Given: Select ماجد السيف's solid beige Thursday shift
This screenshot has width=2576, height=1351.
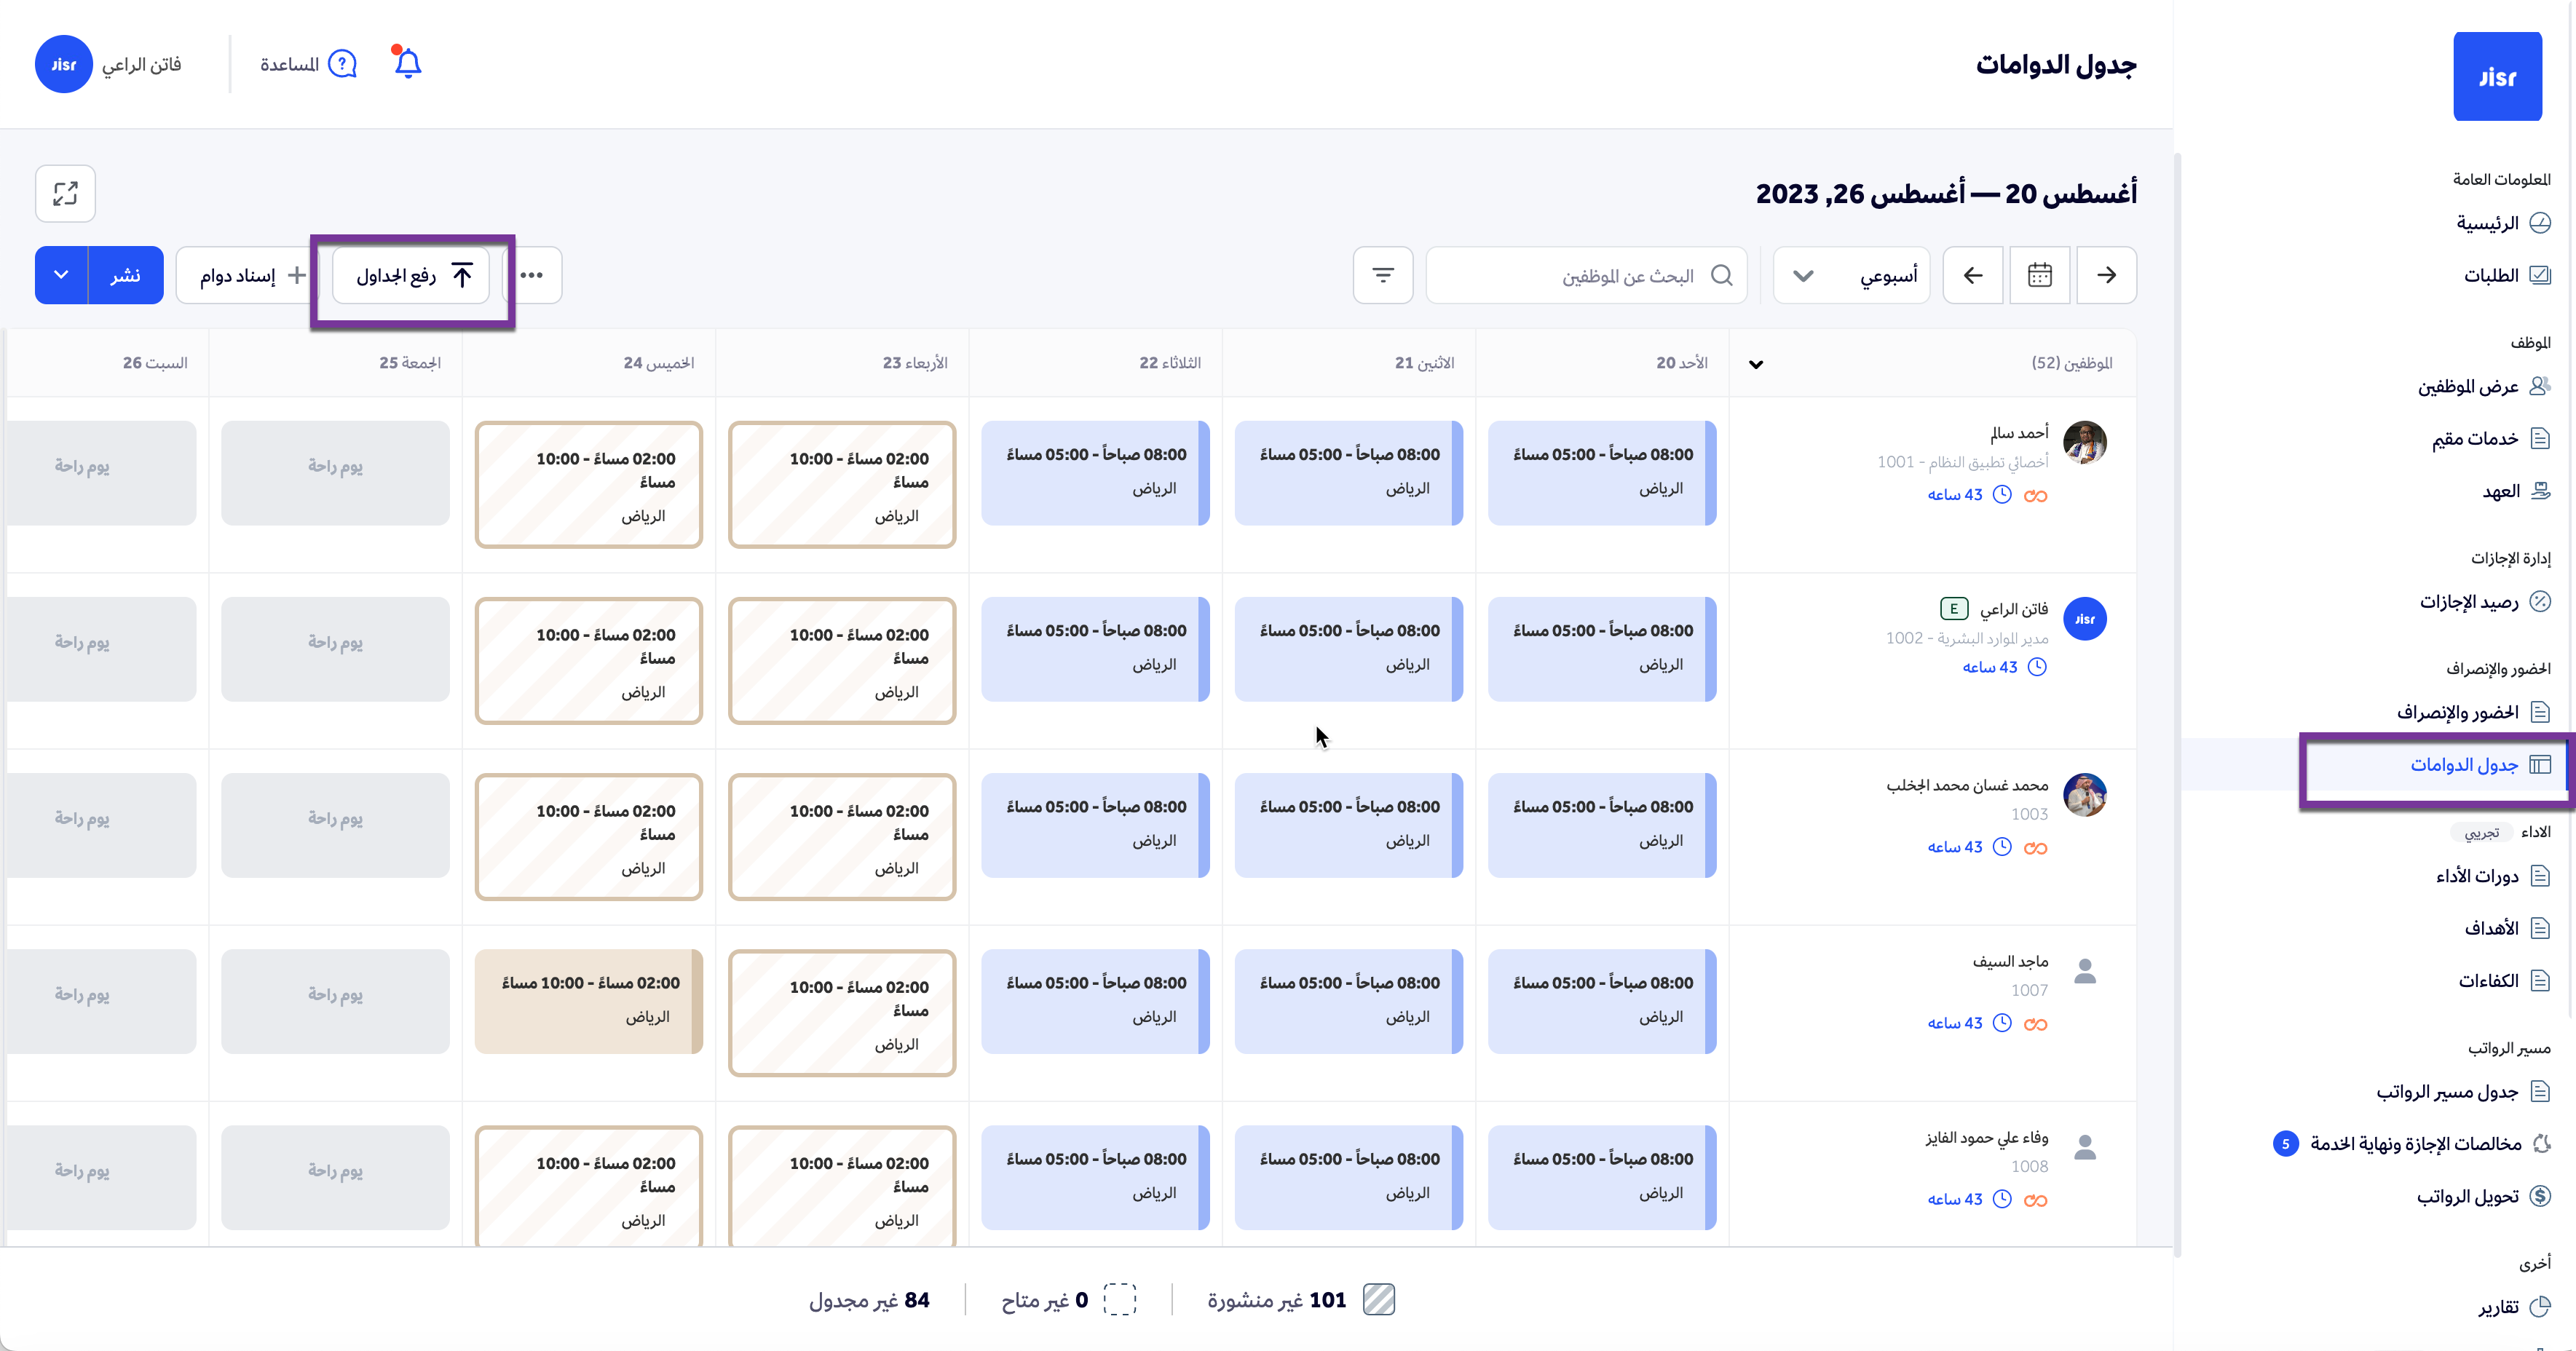Looking at the screenshot, I should [589, 1000].
